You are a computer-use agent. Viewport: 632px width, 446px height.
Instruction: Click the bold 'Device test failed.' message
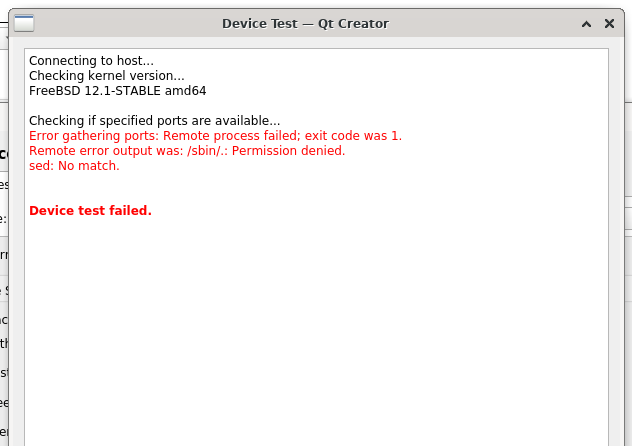tap(90, 210)
